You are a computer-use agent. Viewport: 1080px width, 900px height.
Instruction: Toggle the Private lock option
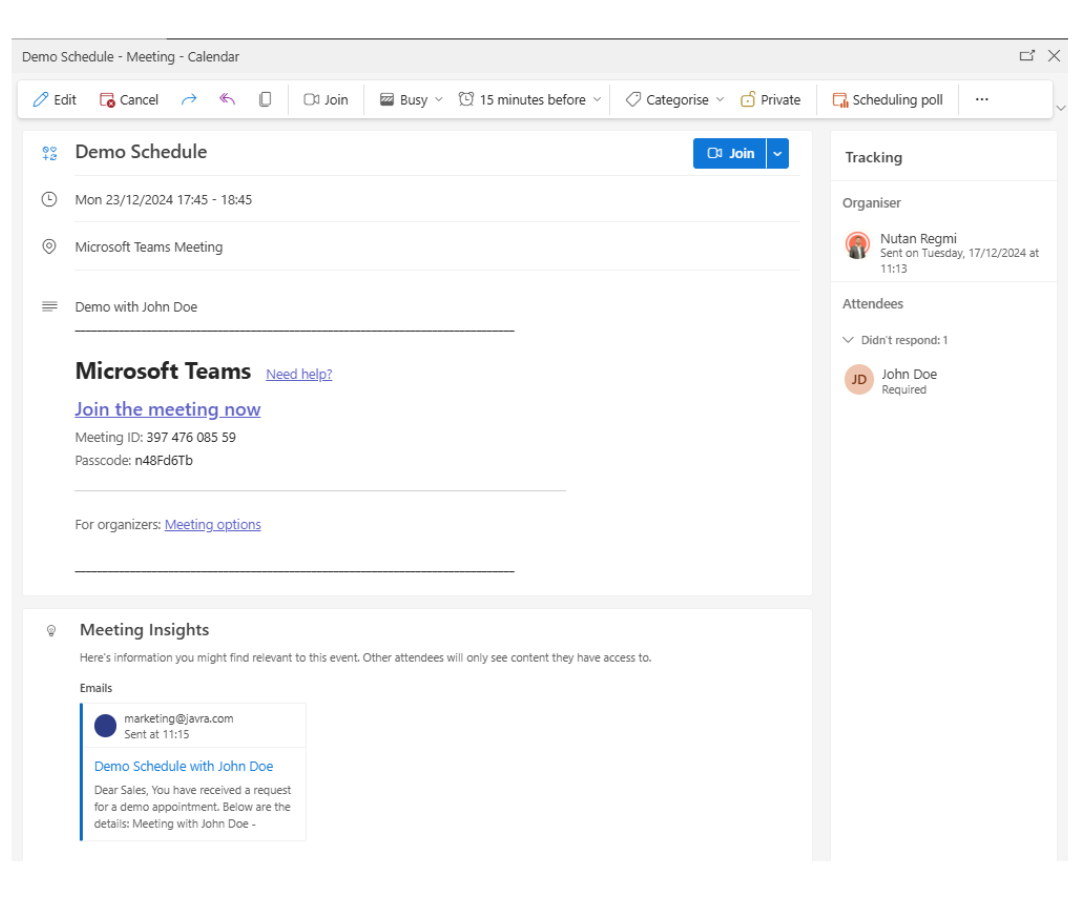tap(771, 100)
